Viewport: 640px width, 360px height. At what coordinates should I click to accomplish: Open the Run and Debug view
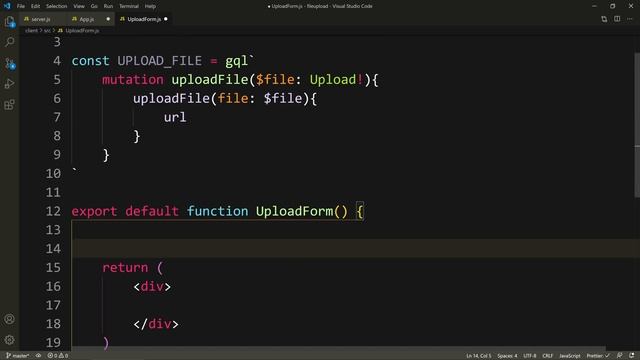pos(9,84)
